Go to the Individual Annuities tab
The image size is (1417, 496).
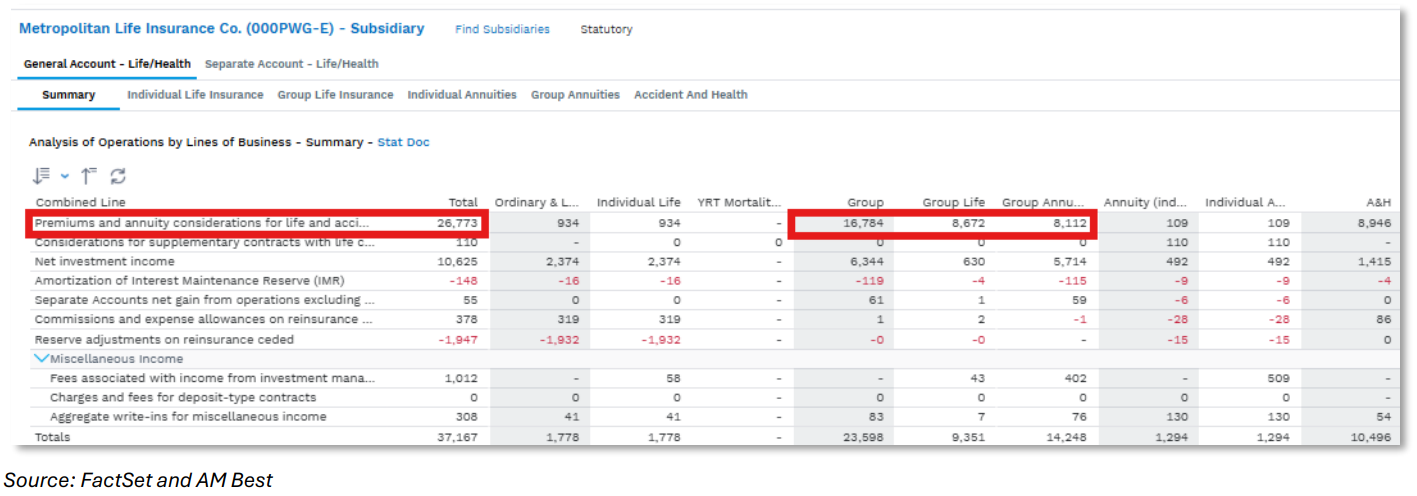[462, 95]
